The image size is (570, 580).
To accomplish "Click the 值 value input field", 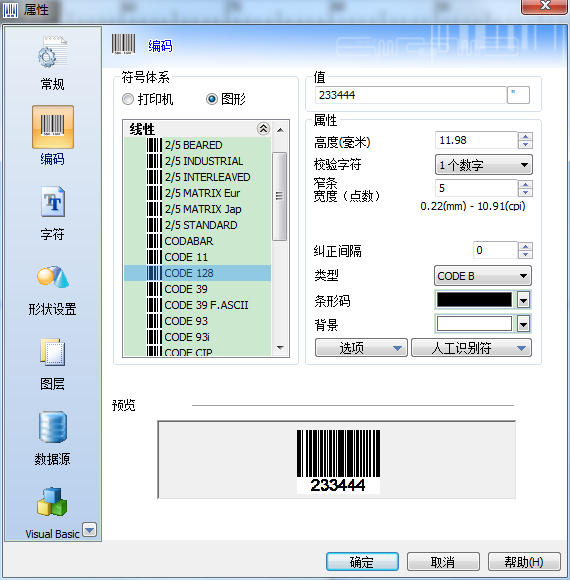I will click(411, 95).
